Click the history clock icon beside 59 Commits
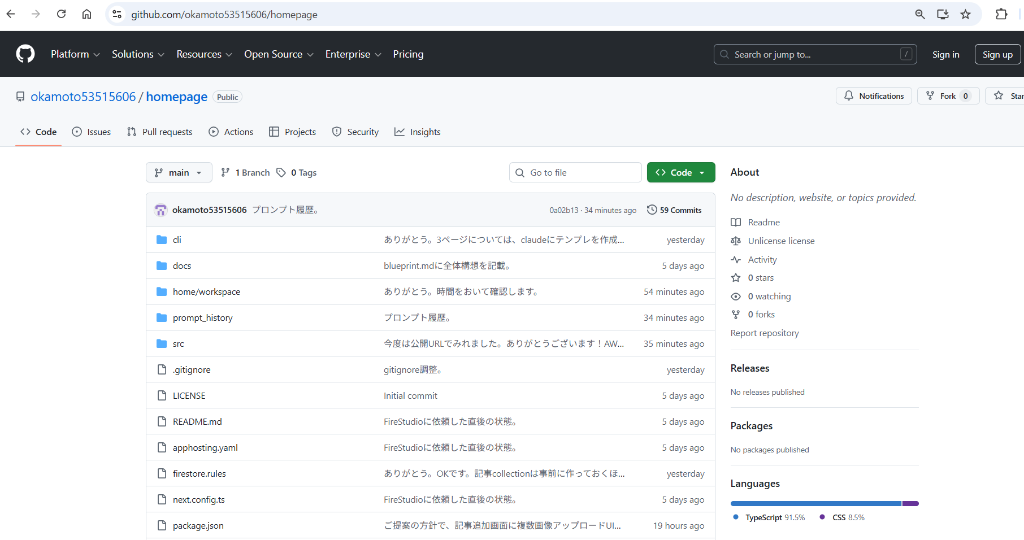The width and height of the screenshot is (1024, 540). point(652,210)
